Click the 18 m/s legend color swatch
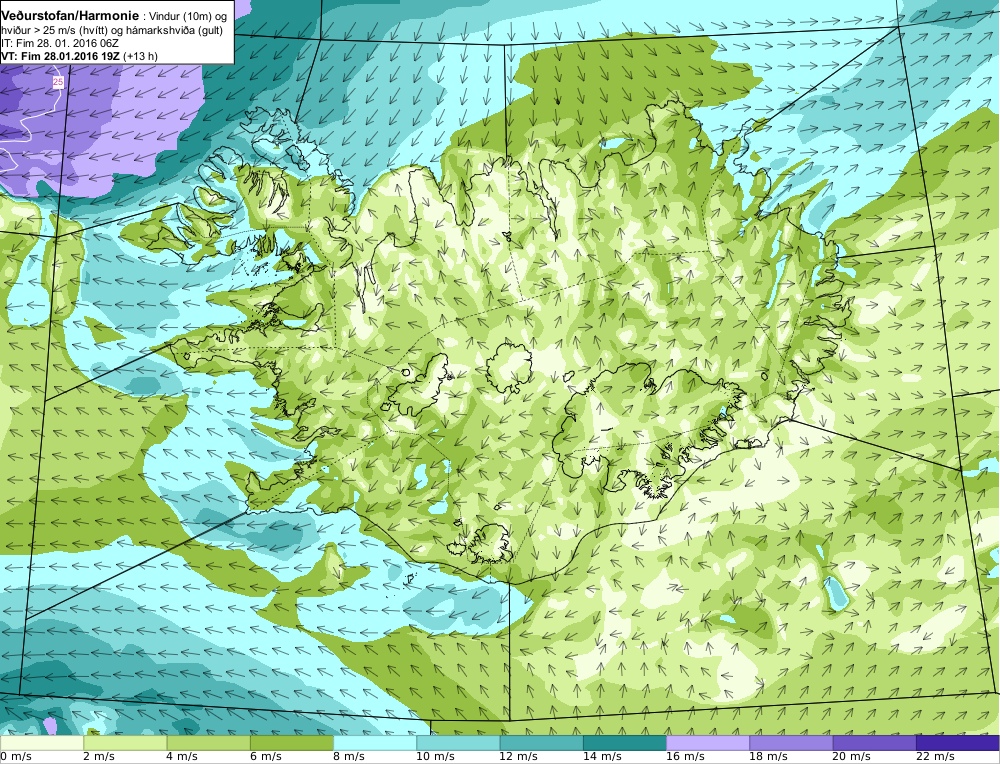Viewport: 1000px width, 764px height. (x=791, y=743)
